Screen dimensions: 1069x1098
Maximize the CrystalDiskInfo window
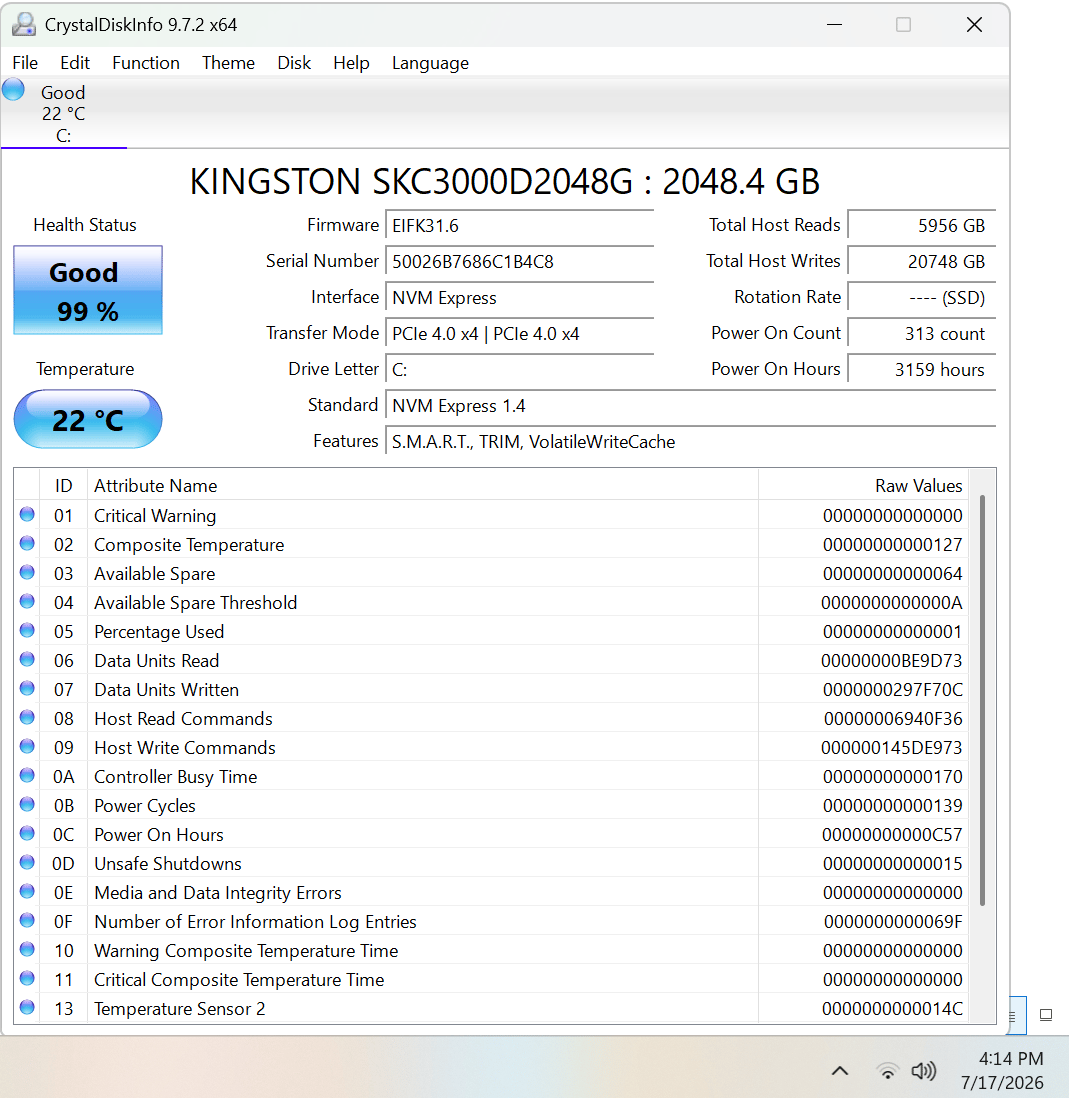904,25
